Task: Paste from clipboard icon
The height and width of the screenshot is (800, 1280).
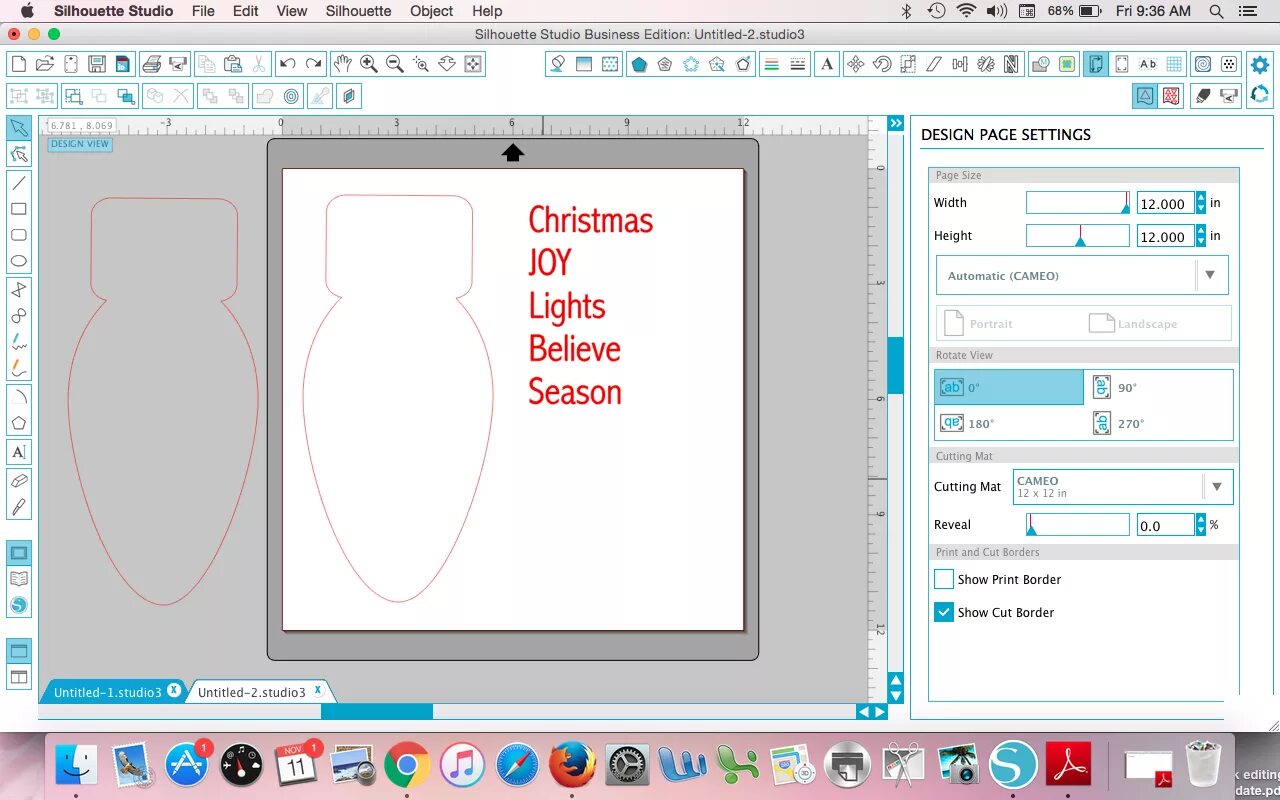Action: [232, 64]
